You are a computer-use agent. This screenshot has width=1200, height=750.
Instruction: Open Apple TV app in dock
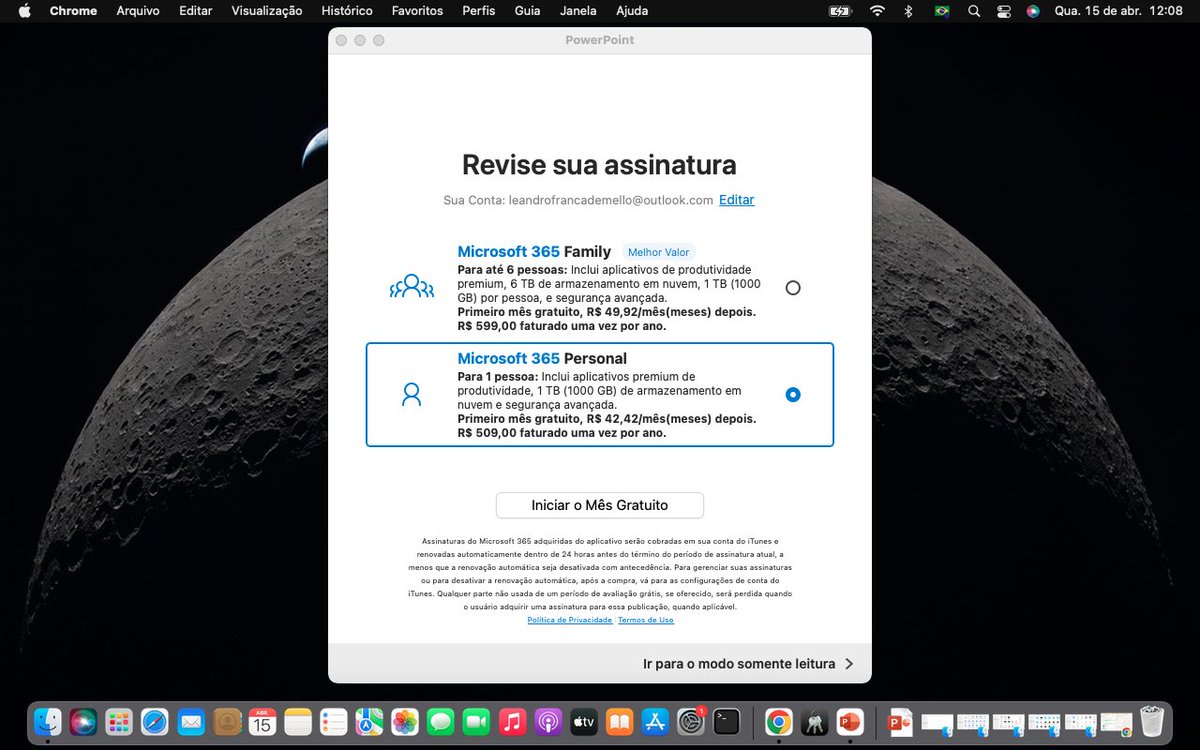coord(583,721)
